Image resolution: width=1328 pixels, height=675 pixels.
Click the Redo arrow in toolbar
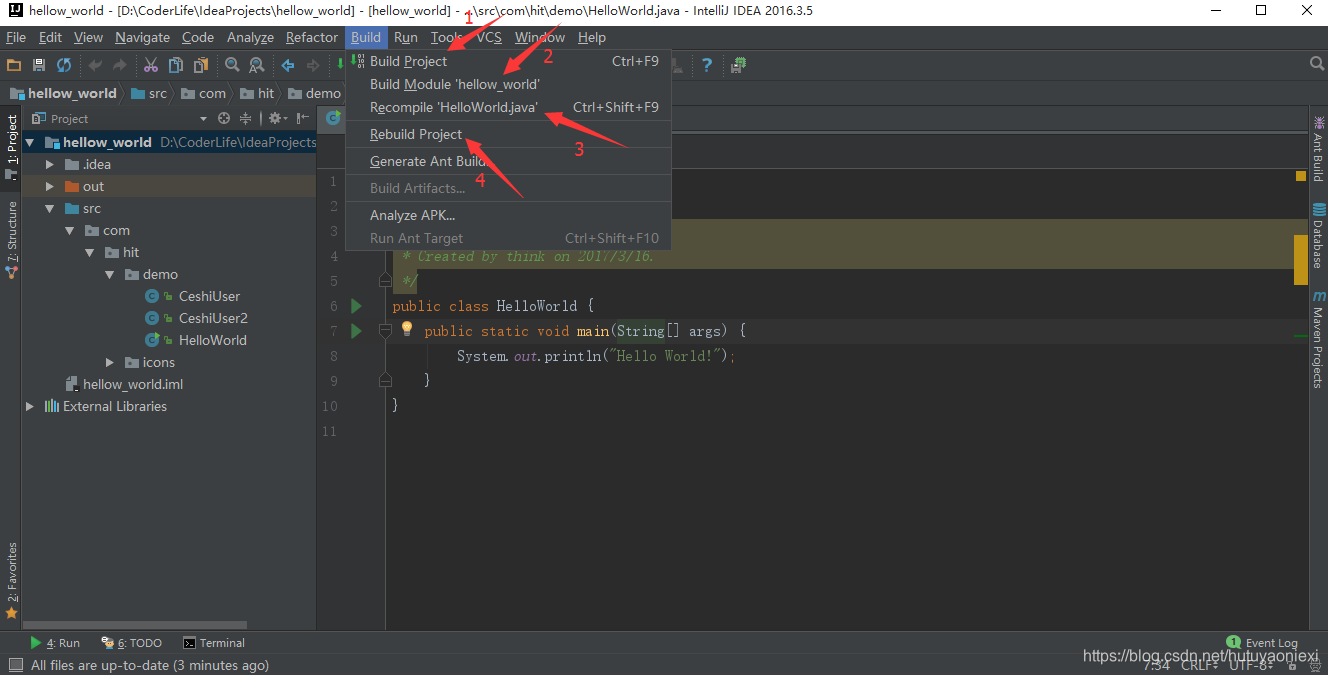(x=120, y=65)
